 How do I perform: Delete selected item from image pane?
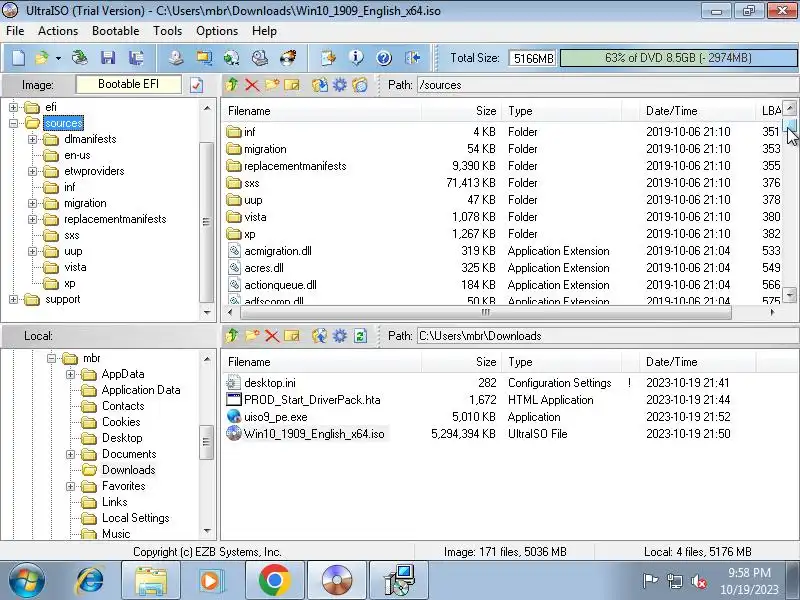pyautogui.click(x=252, y=85)
